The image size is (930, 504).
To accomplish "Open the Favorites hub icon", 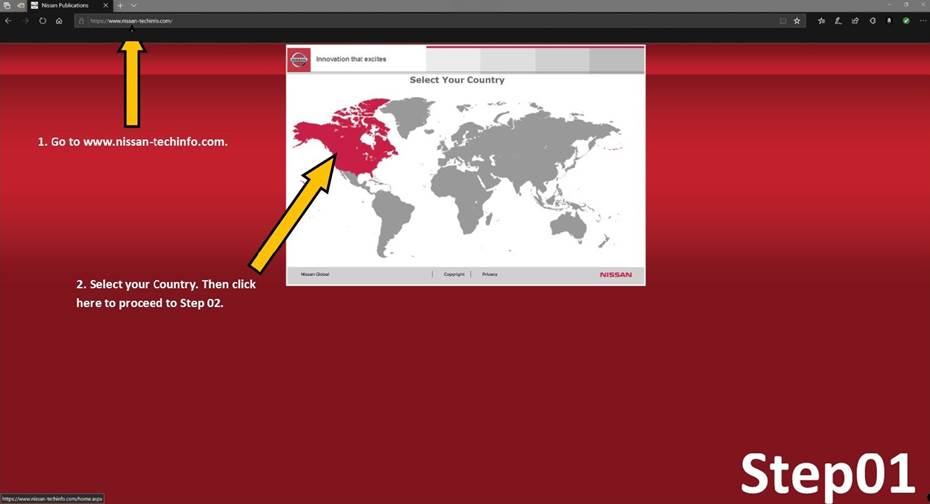I will coord(821,21).
